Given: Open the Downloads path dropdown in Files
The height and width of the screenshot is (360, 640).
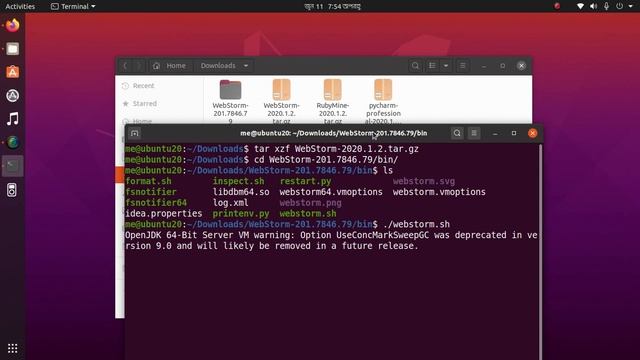Looking at the screenshot, I should pyautogui.click(x=246, y=66).
